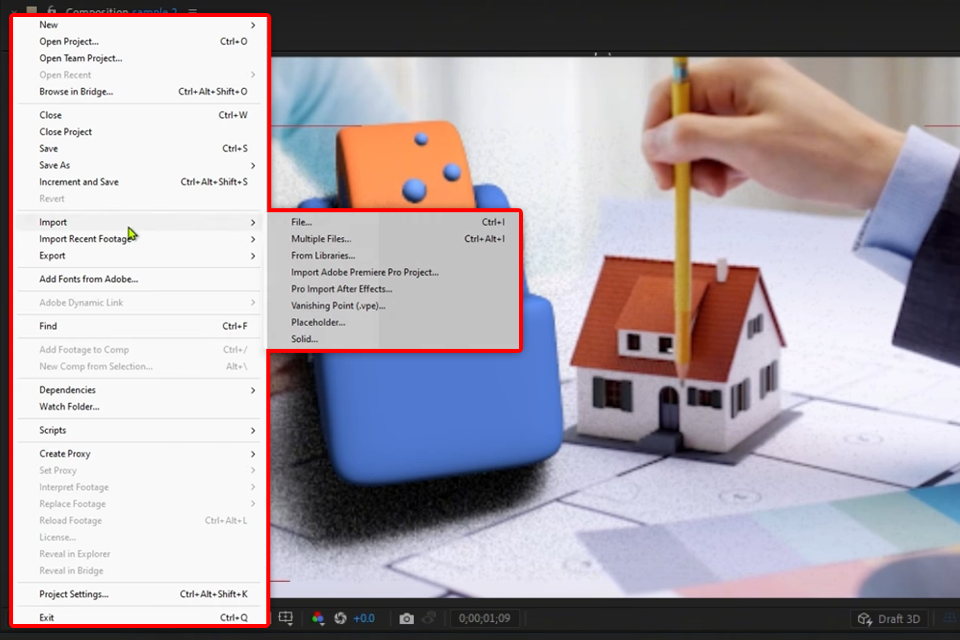Select File... in the Import submenu
The height and width of the screenshot is (640, 960).
coord(395,222)
